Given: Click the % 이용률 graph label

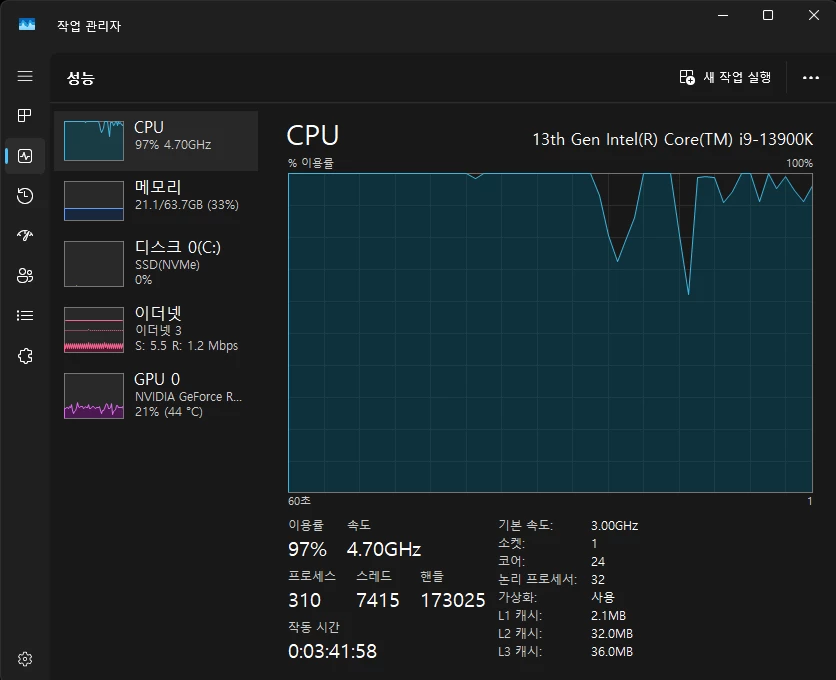Looking at the screenshot, I should [310, 163].
